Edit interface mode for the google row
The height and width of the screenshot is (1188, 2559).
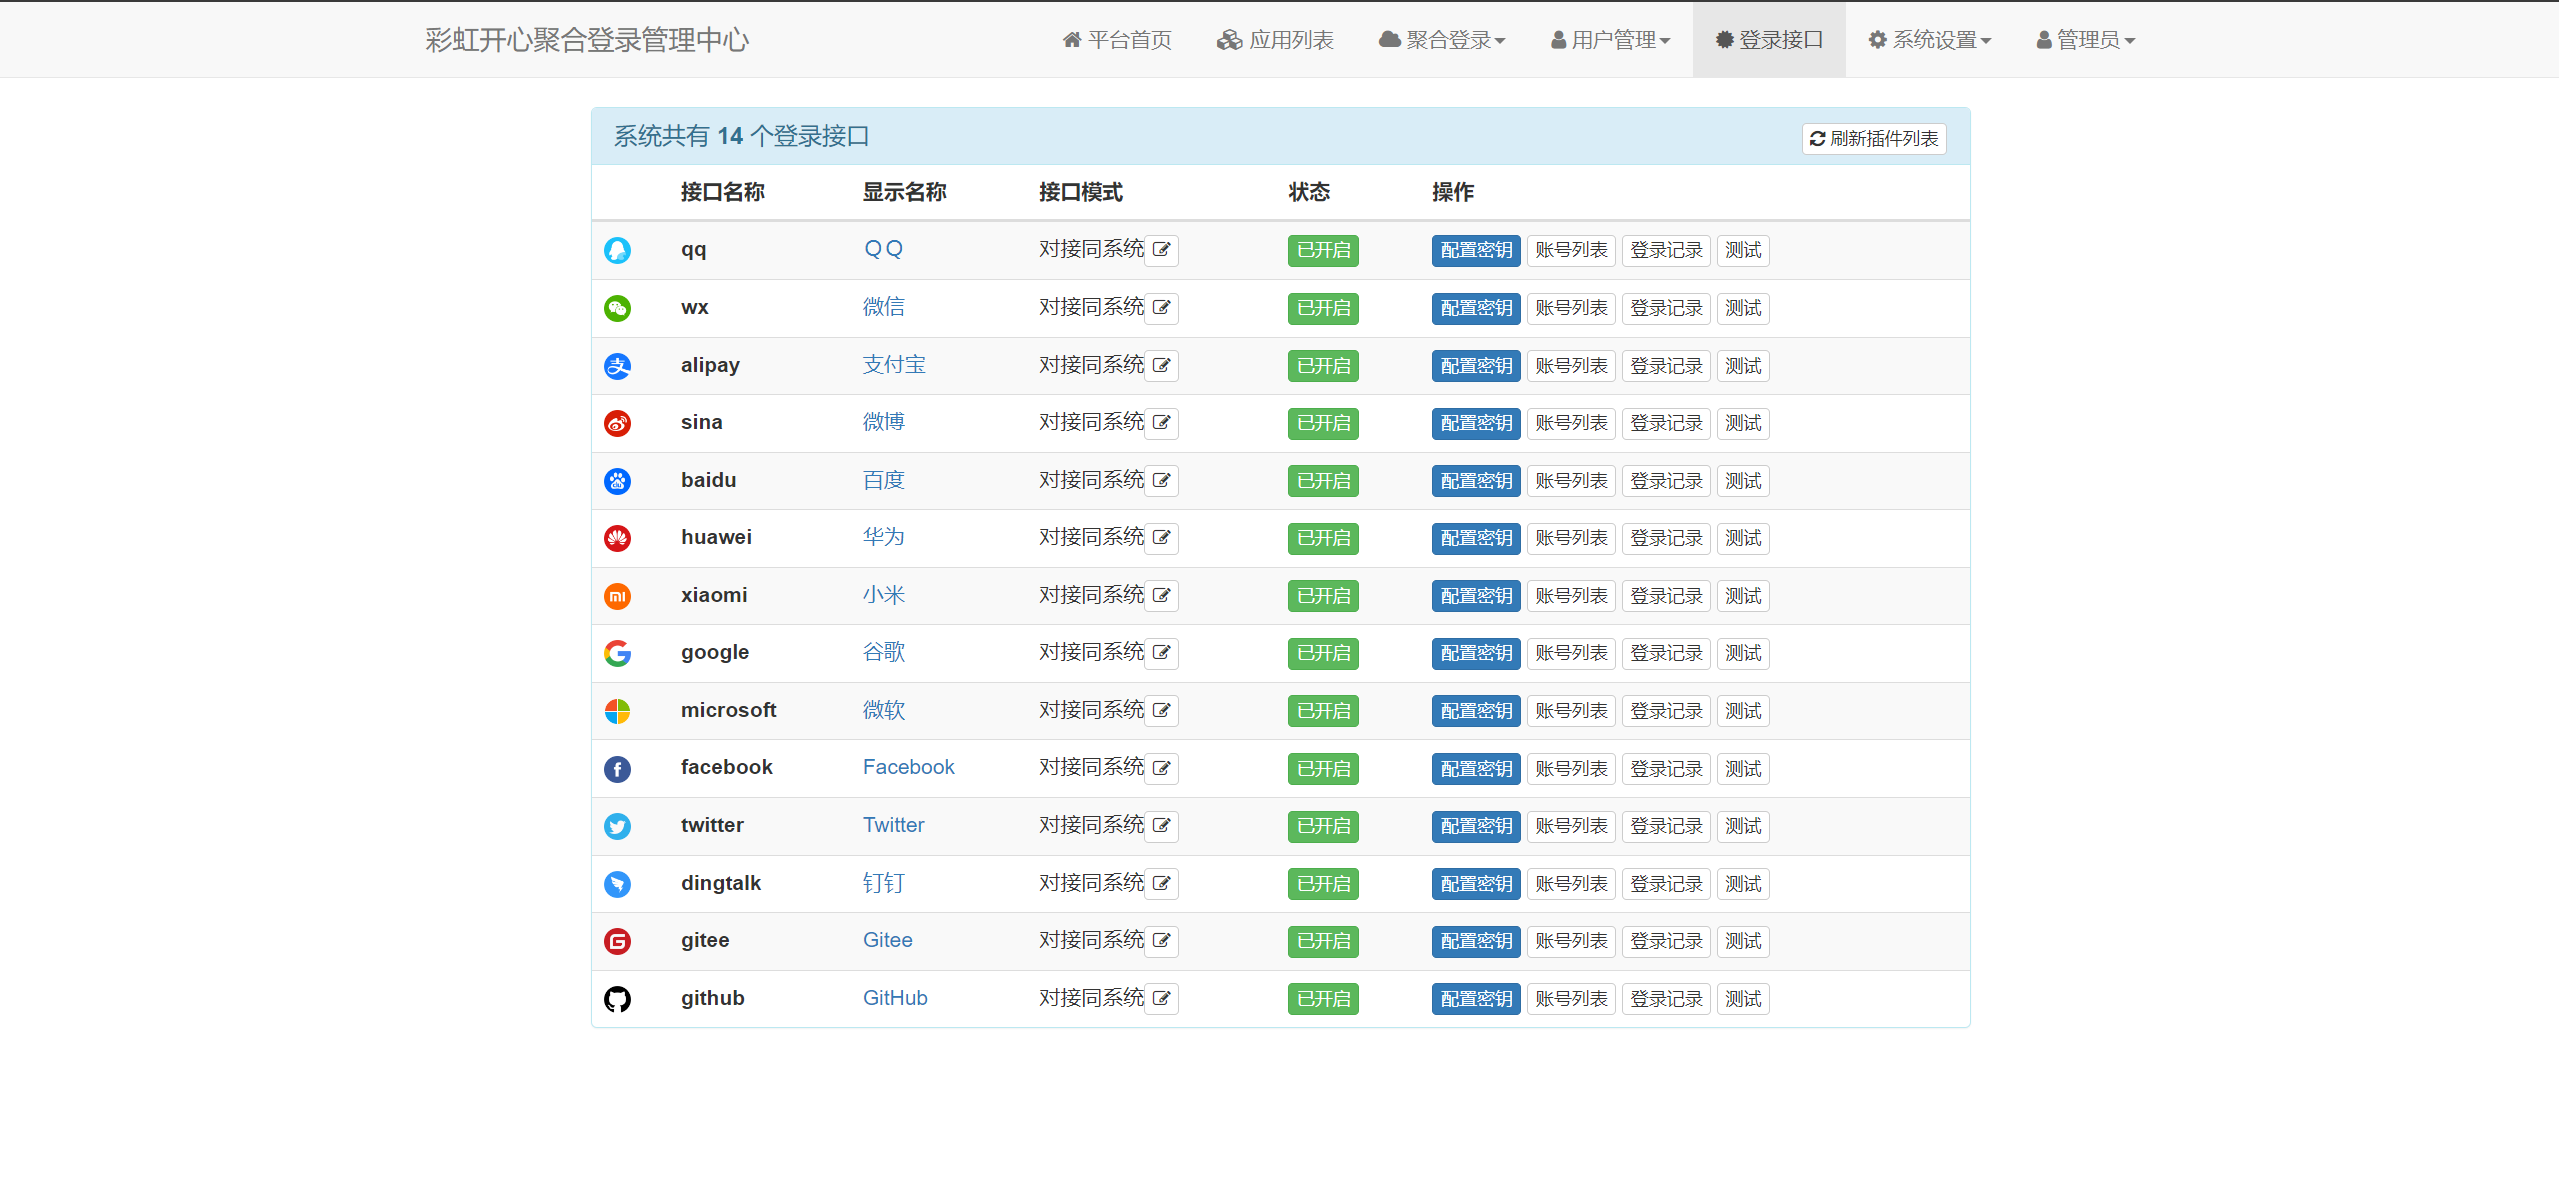pyautogui.click(x=1161, y=653)
